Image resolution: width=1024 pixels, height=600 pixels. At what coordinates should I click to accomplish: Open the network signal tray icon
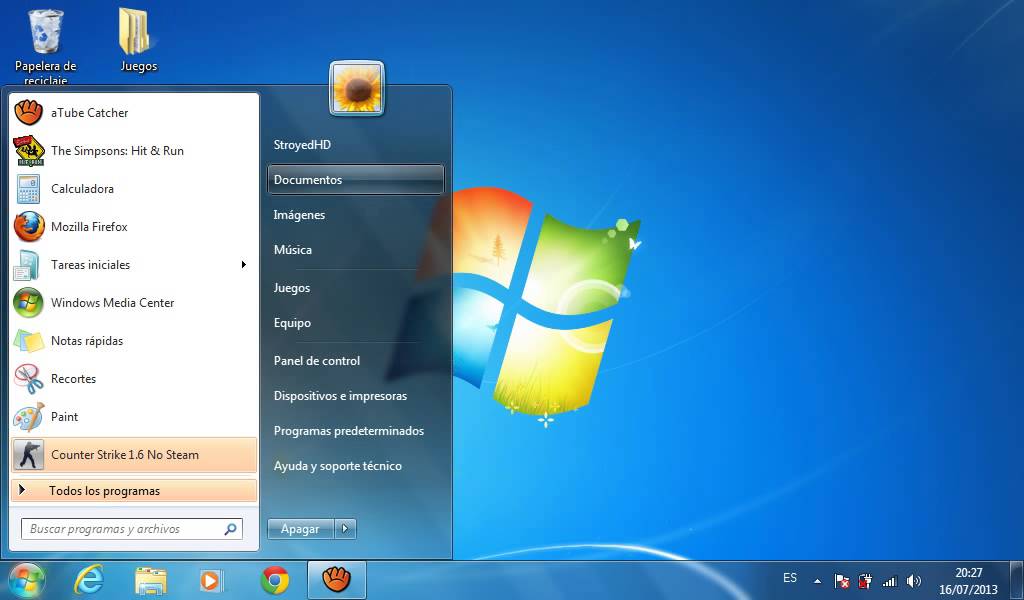889,580
